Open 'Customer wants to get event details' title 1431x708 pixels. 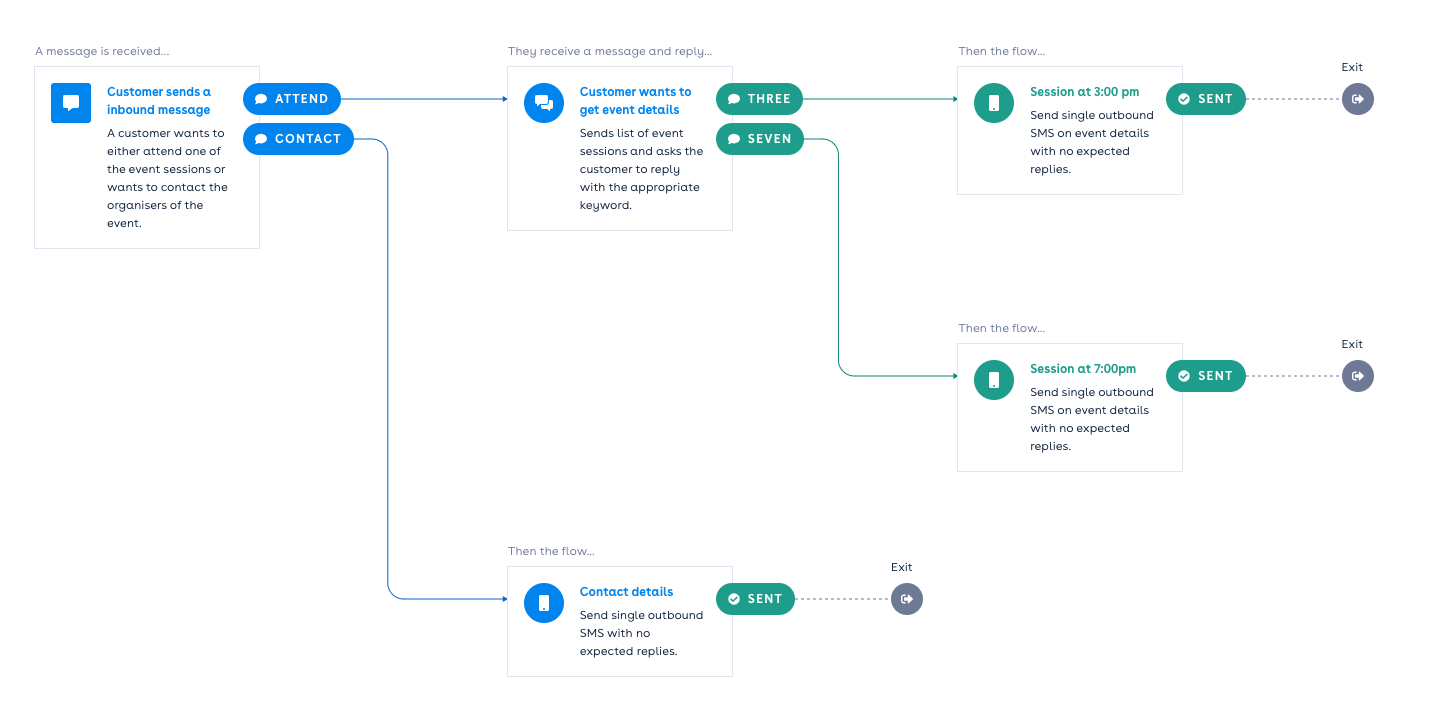(635, 101)
